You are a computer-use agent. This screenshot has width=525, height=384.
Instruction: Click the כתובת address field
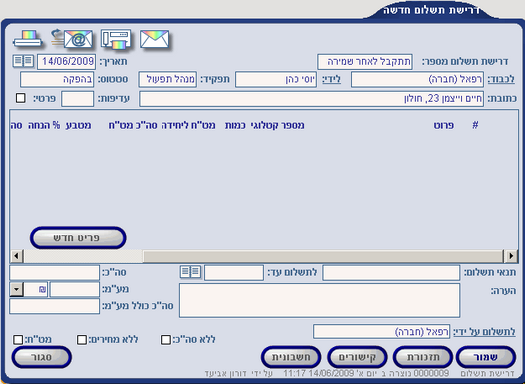tap(312, 99)
